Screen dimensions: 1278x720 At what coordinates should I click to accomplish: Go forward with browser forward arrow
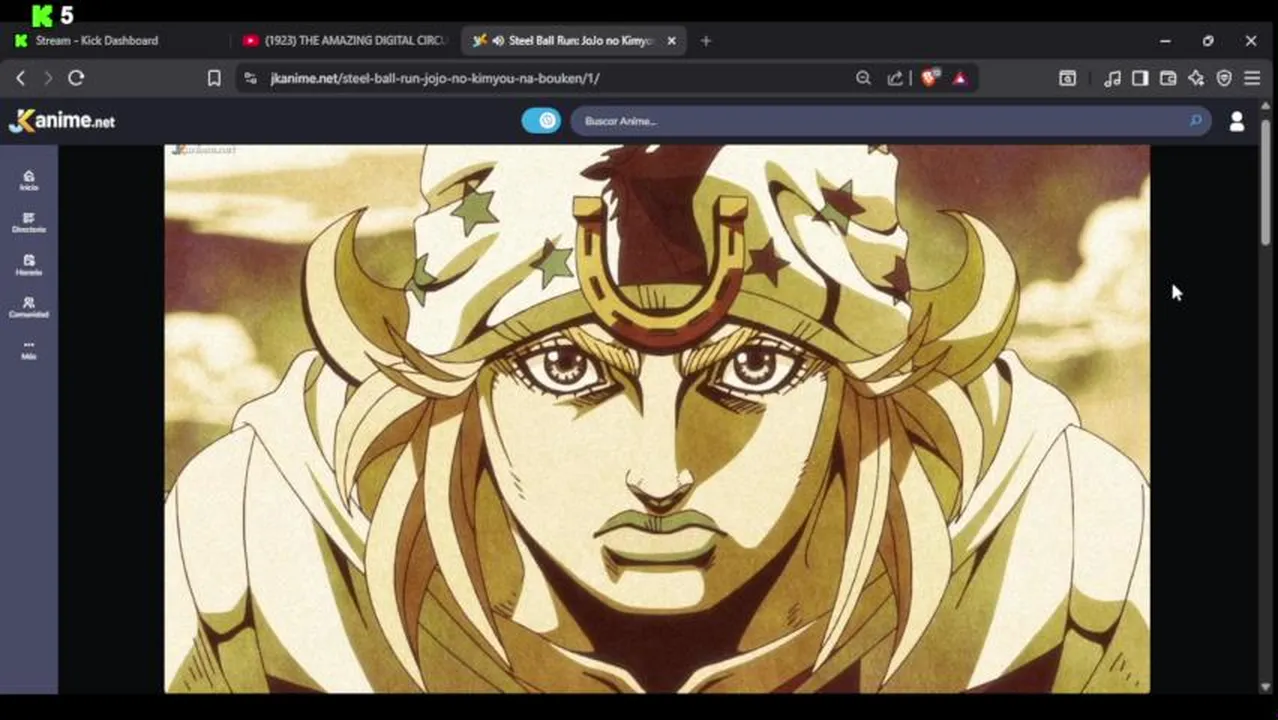click(48, 78)
